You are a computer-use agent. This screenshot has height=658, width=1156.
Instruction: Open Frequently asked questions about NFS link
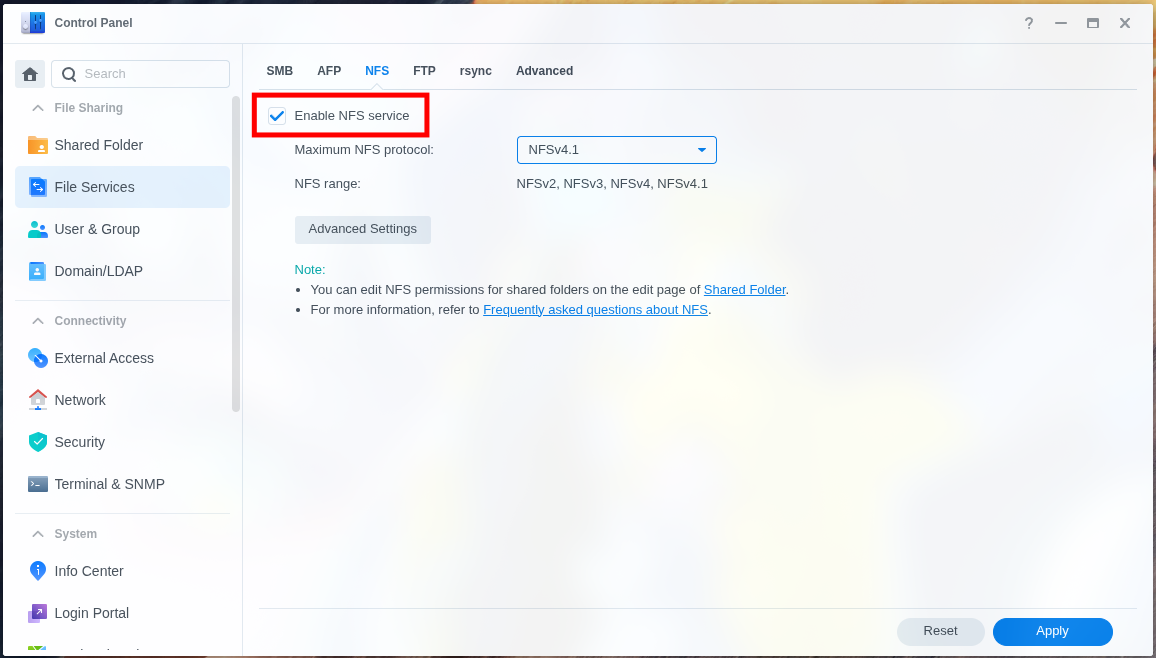[x=595, y=309]
